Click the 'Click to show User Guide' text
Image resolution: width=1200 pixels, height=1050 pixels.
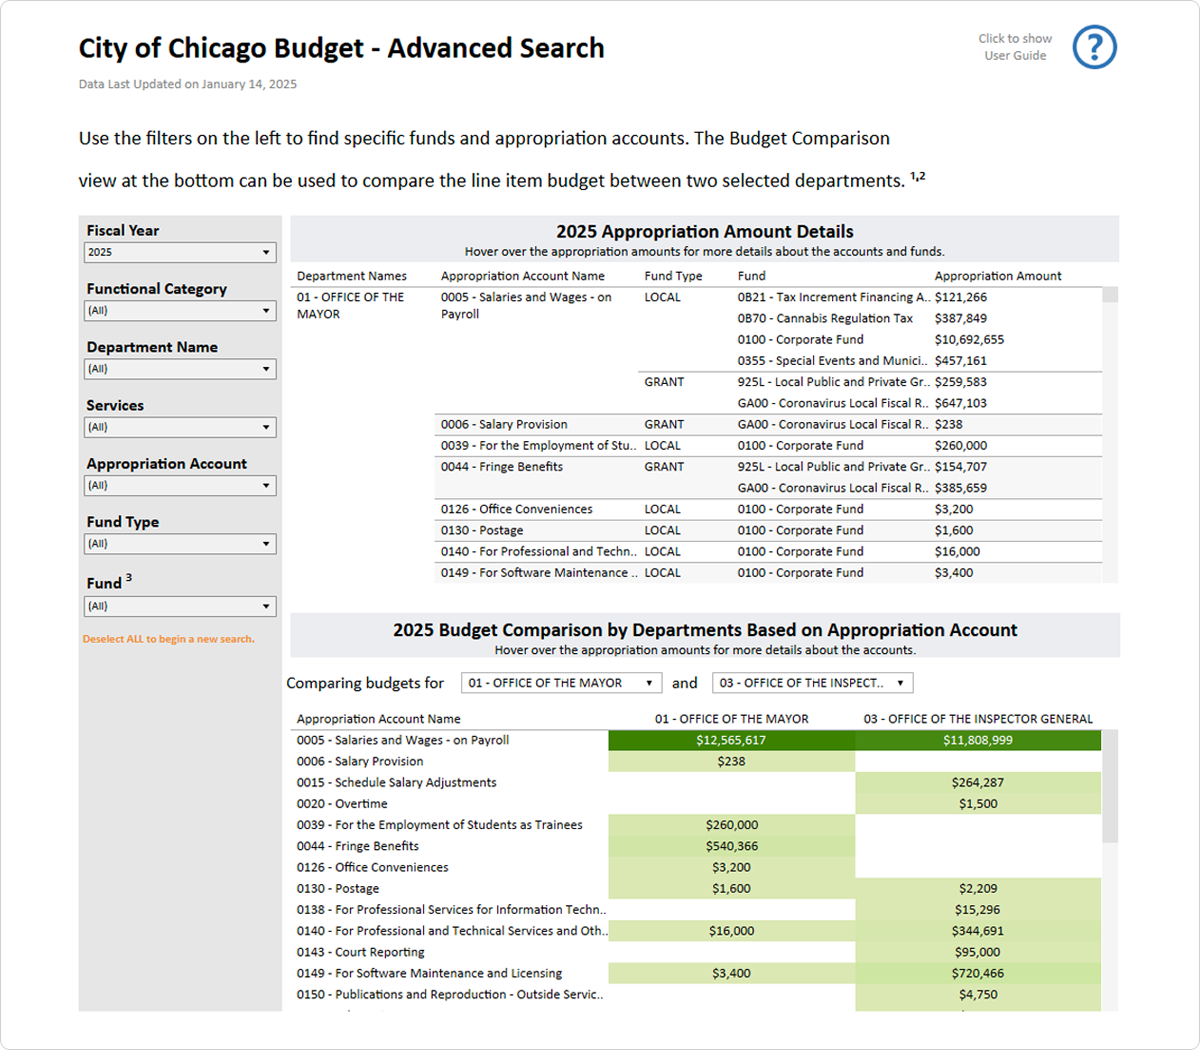pyautogui.click(x=1015, y=47)
